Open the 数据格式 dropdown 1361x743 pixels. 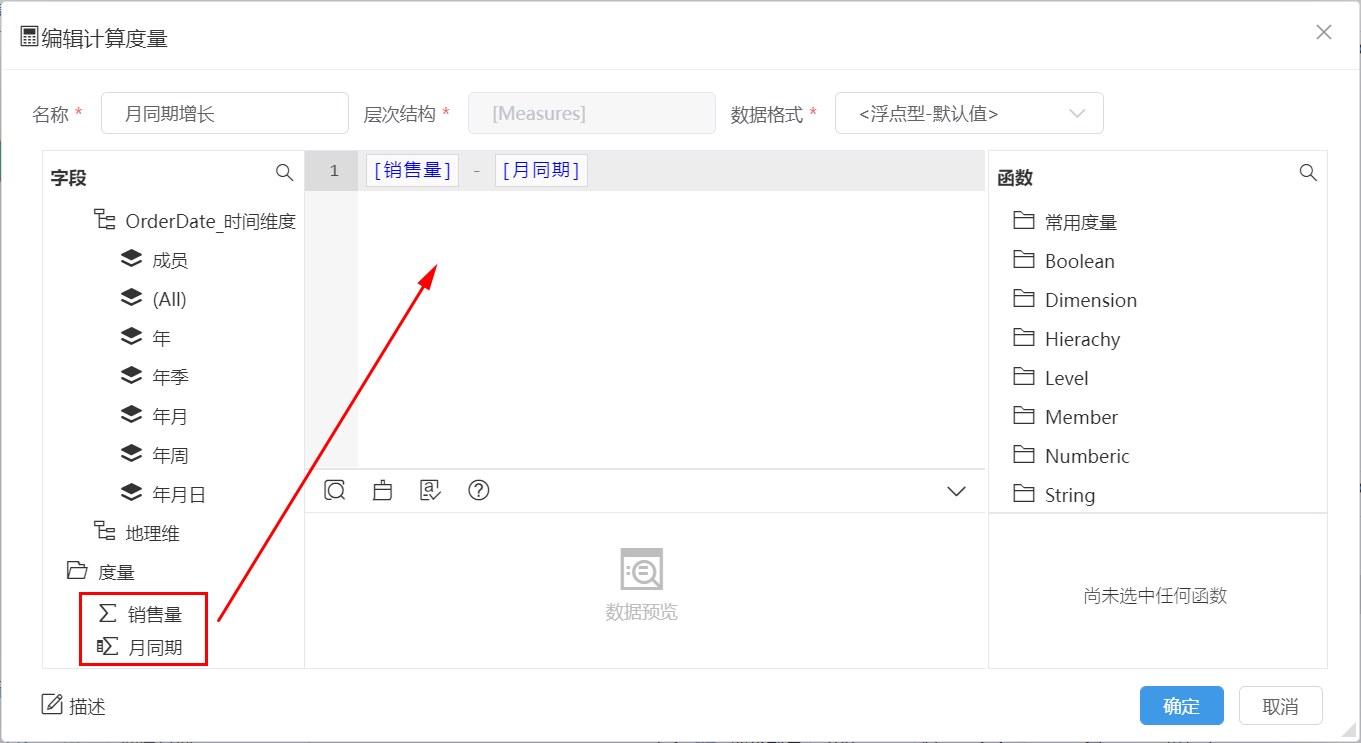(969, 113)
